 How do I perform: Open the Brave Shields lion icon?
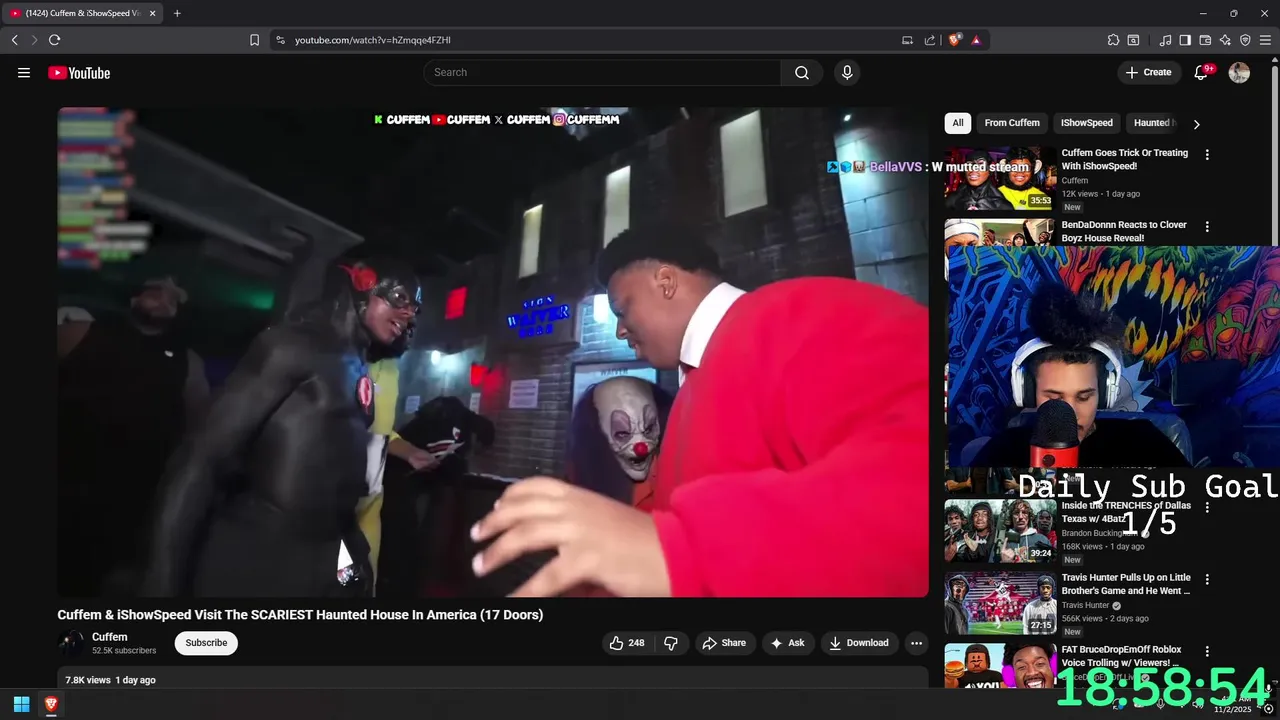click(x=954, y=40)
